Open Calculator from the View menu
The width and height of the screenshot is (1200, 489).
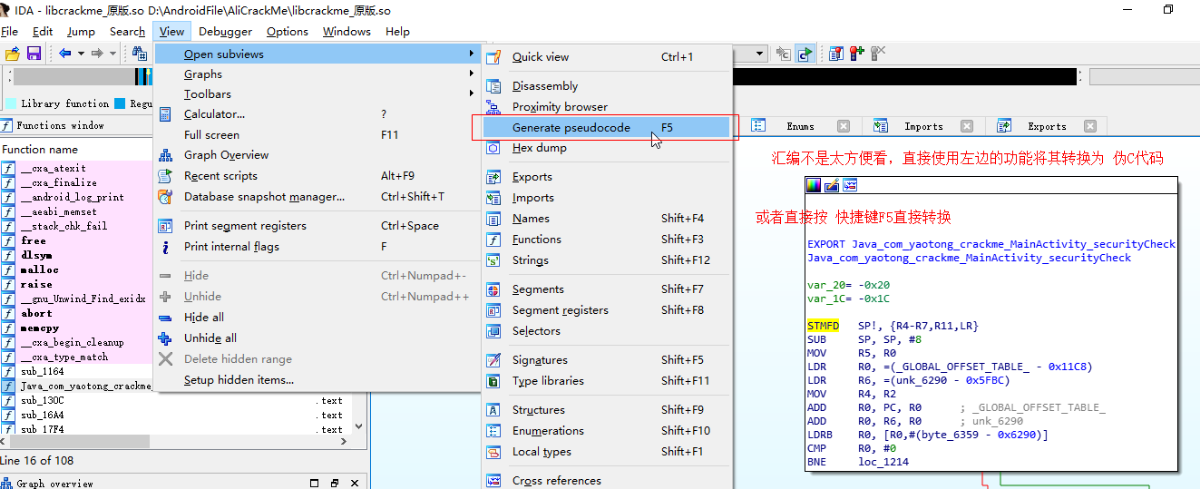pos(317,114)
